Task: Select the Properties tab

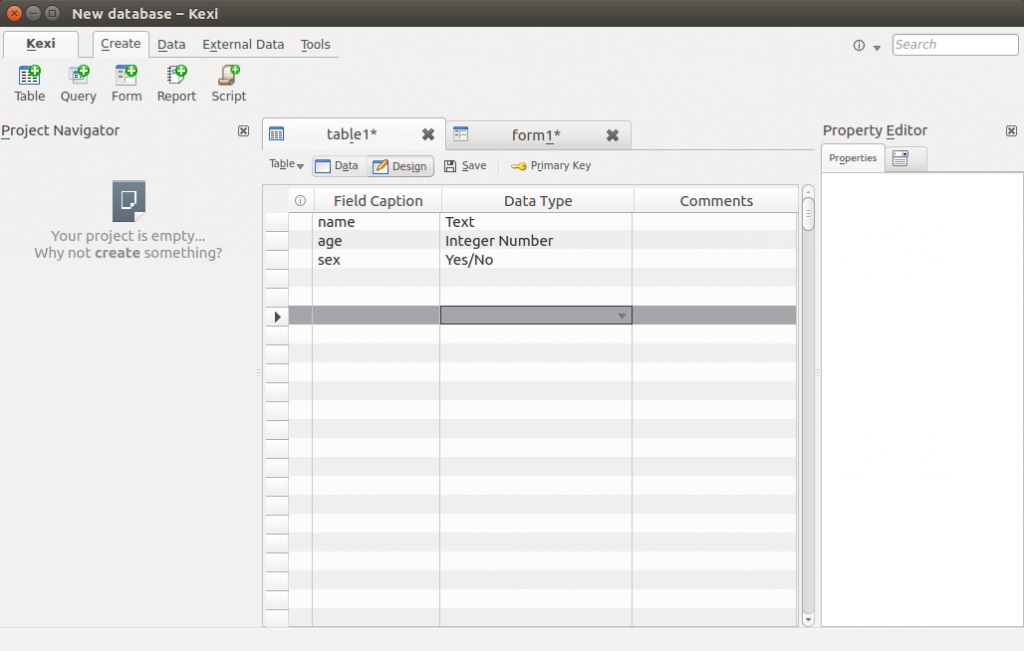Action: [x=853, y=158]
